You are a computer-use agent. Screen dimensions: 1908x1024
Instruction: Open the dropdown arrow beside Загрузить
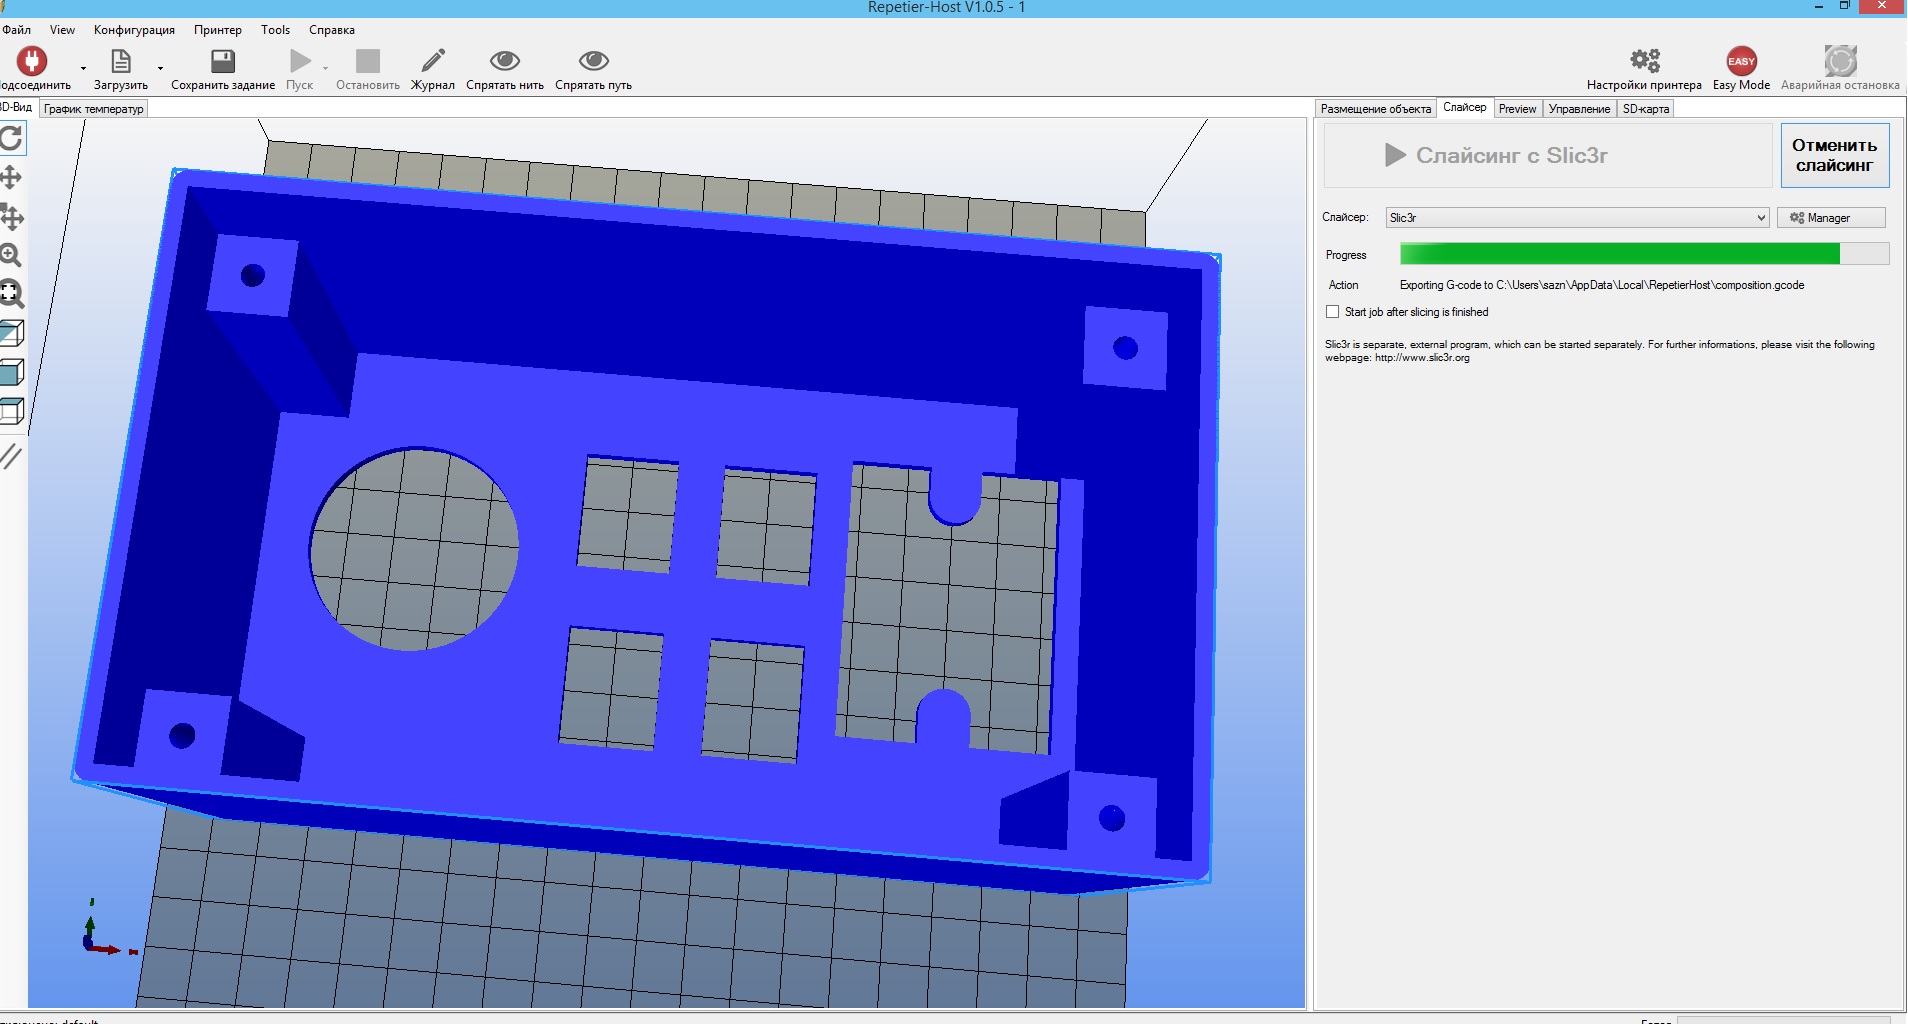click(x=160, y=69)
